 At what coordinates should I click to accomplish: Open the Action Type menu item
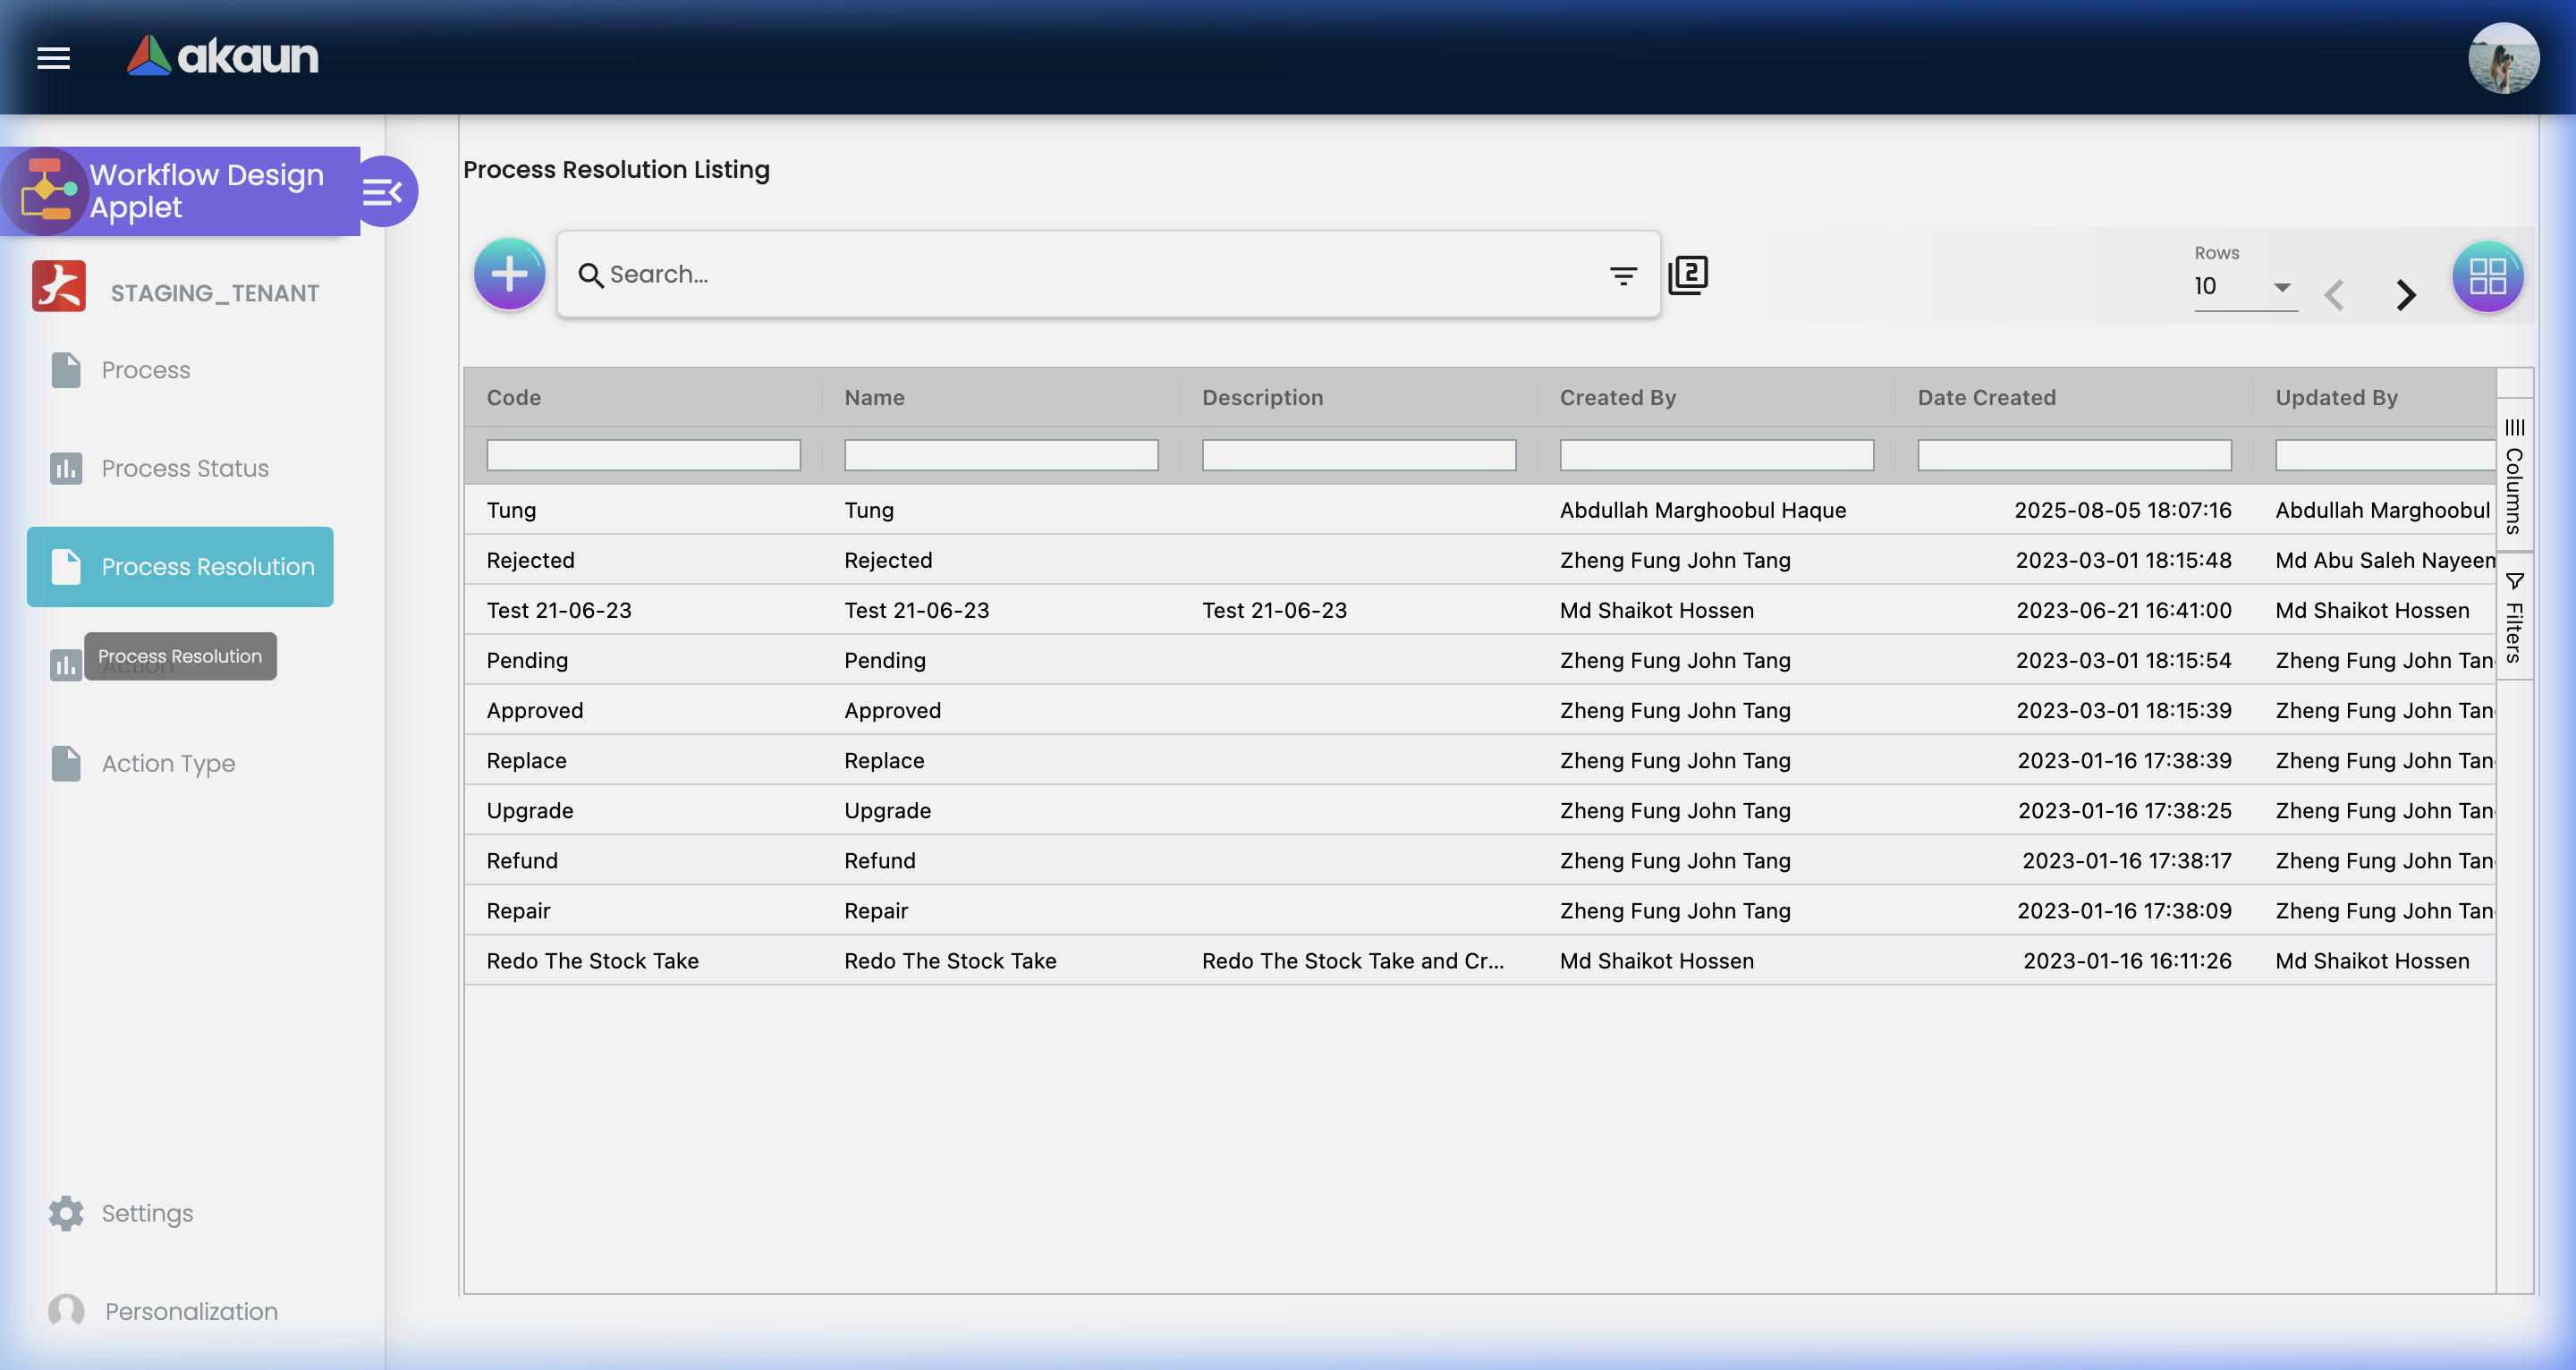168,764
